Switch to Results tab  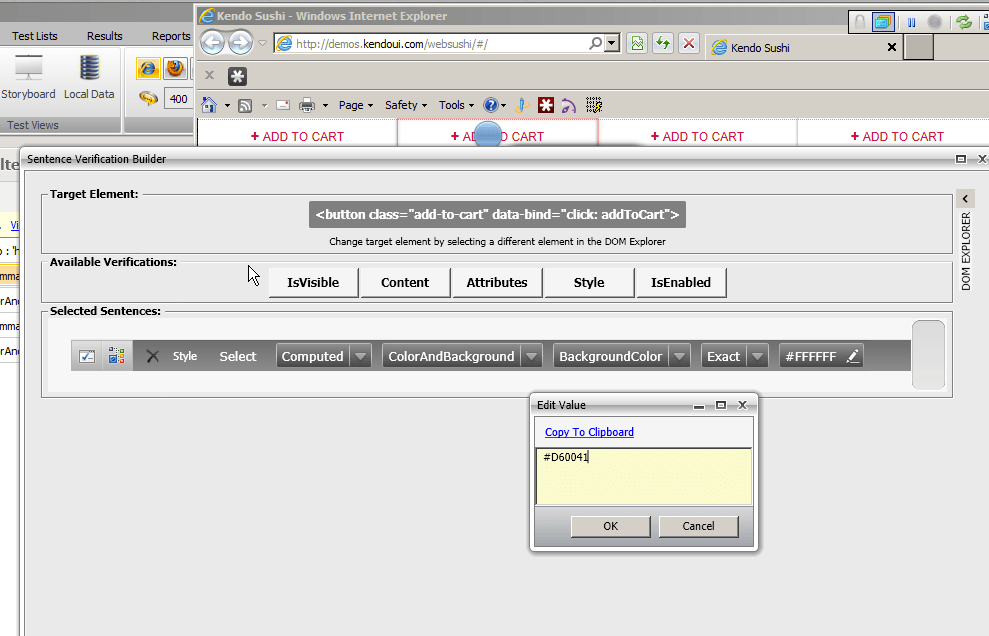coord(105,36)
